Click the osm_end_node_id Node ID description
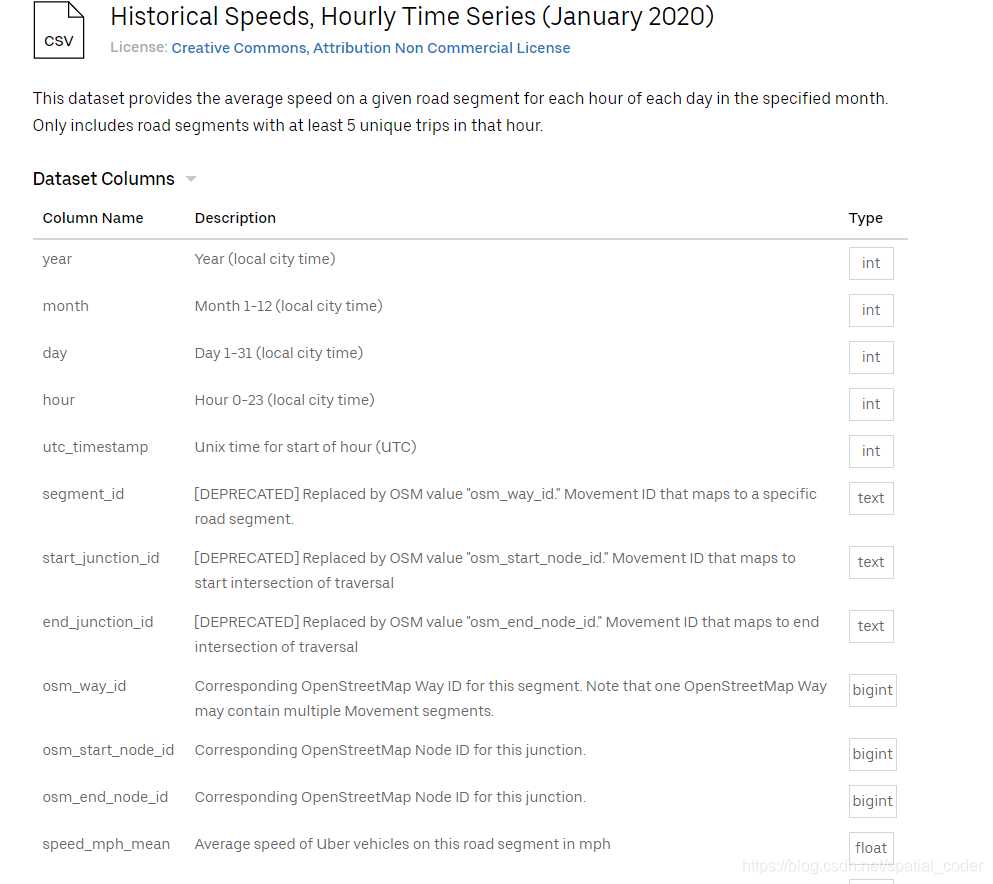 (390, 797)
